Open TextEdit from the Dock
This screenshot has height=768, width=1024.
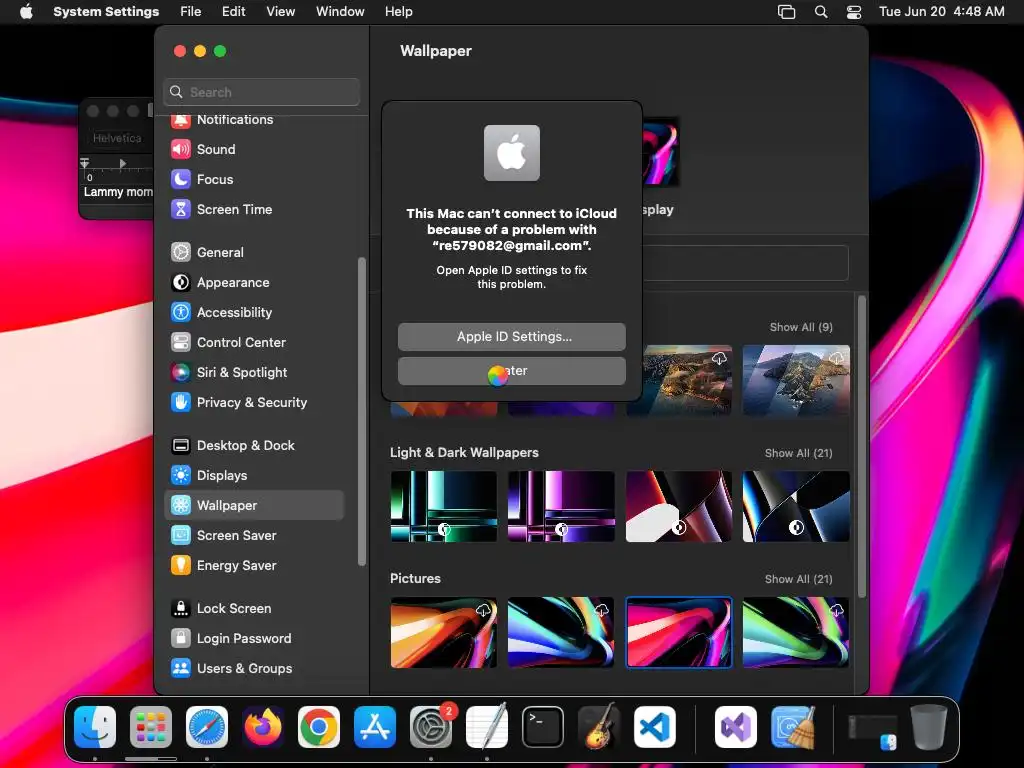[x=487, y=727]
